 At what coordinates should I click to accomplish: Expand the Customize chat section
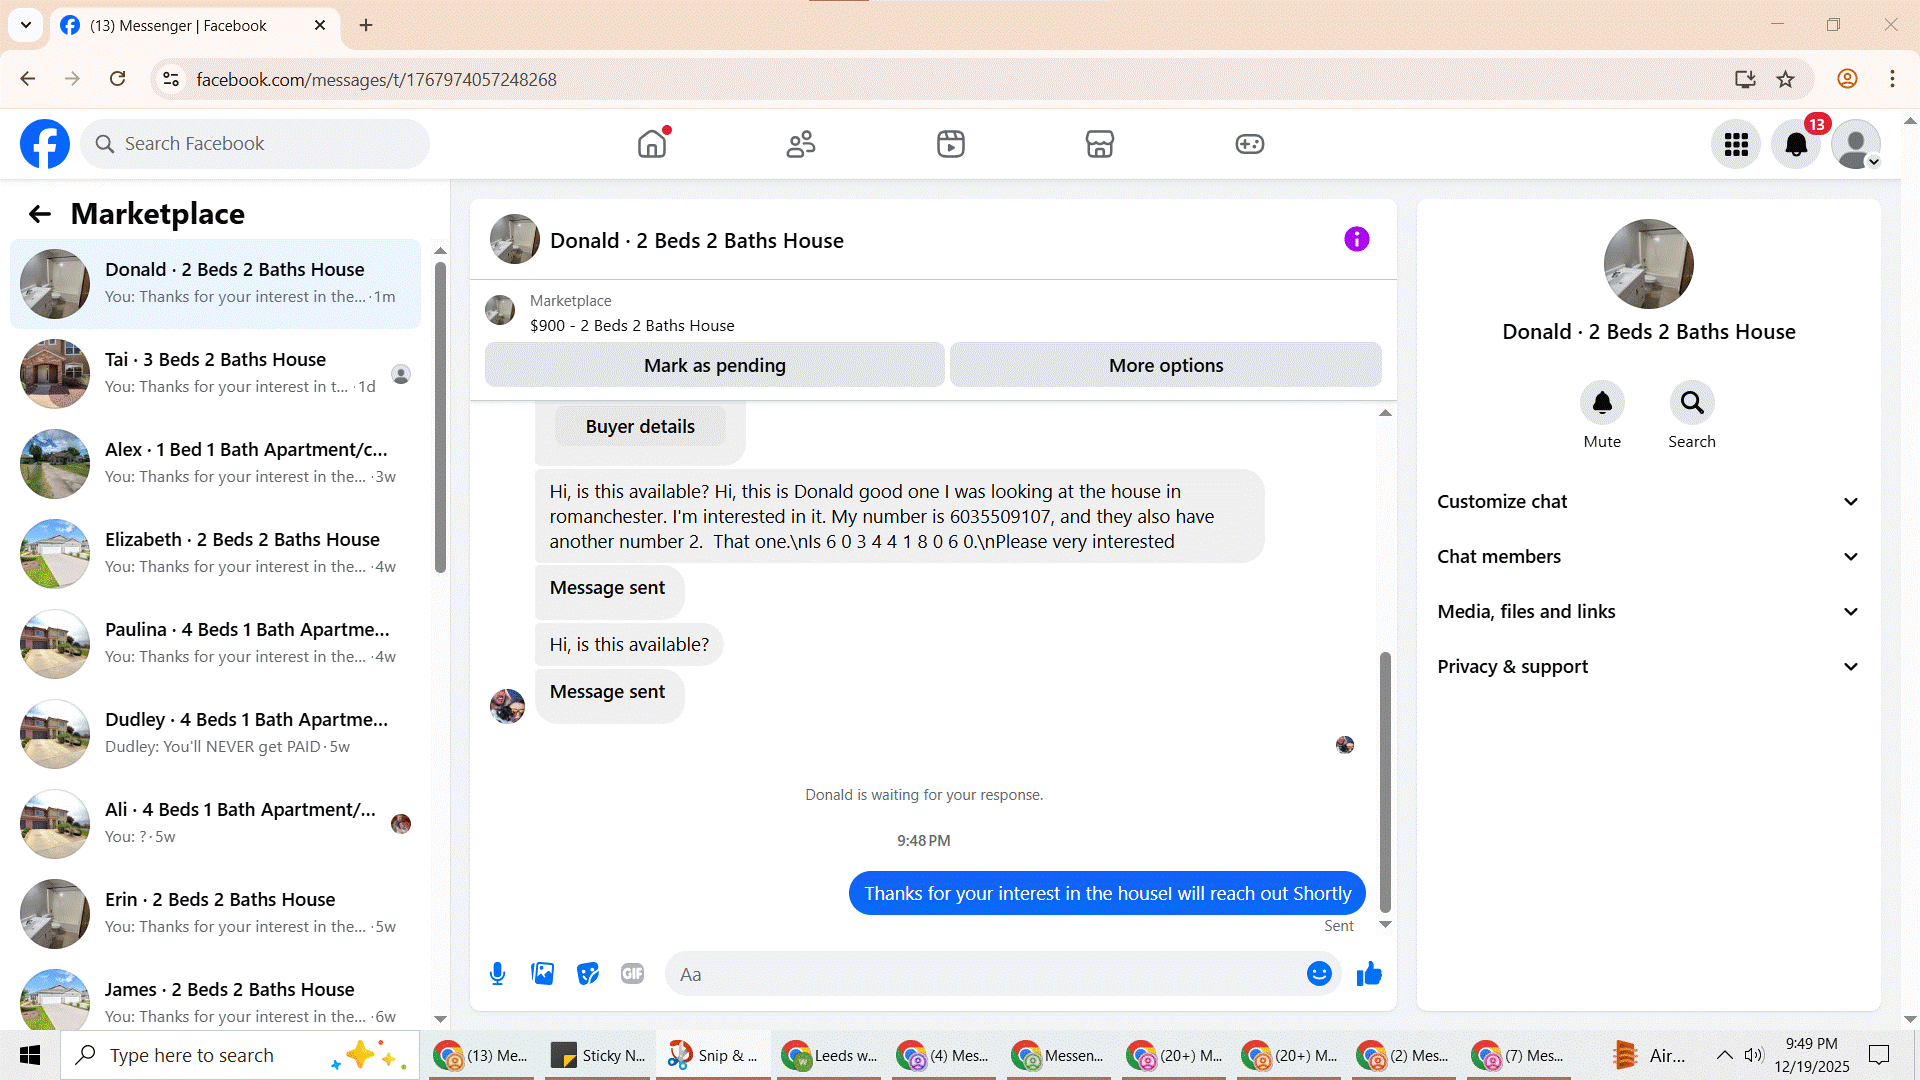click(1648, 502)
